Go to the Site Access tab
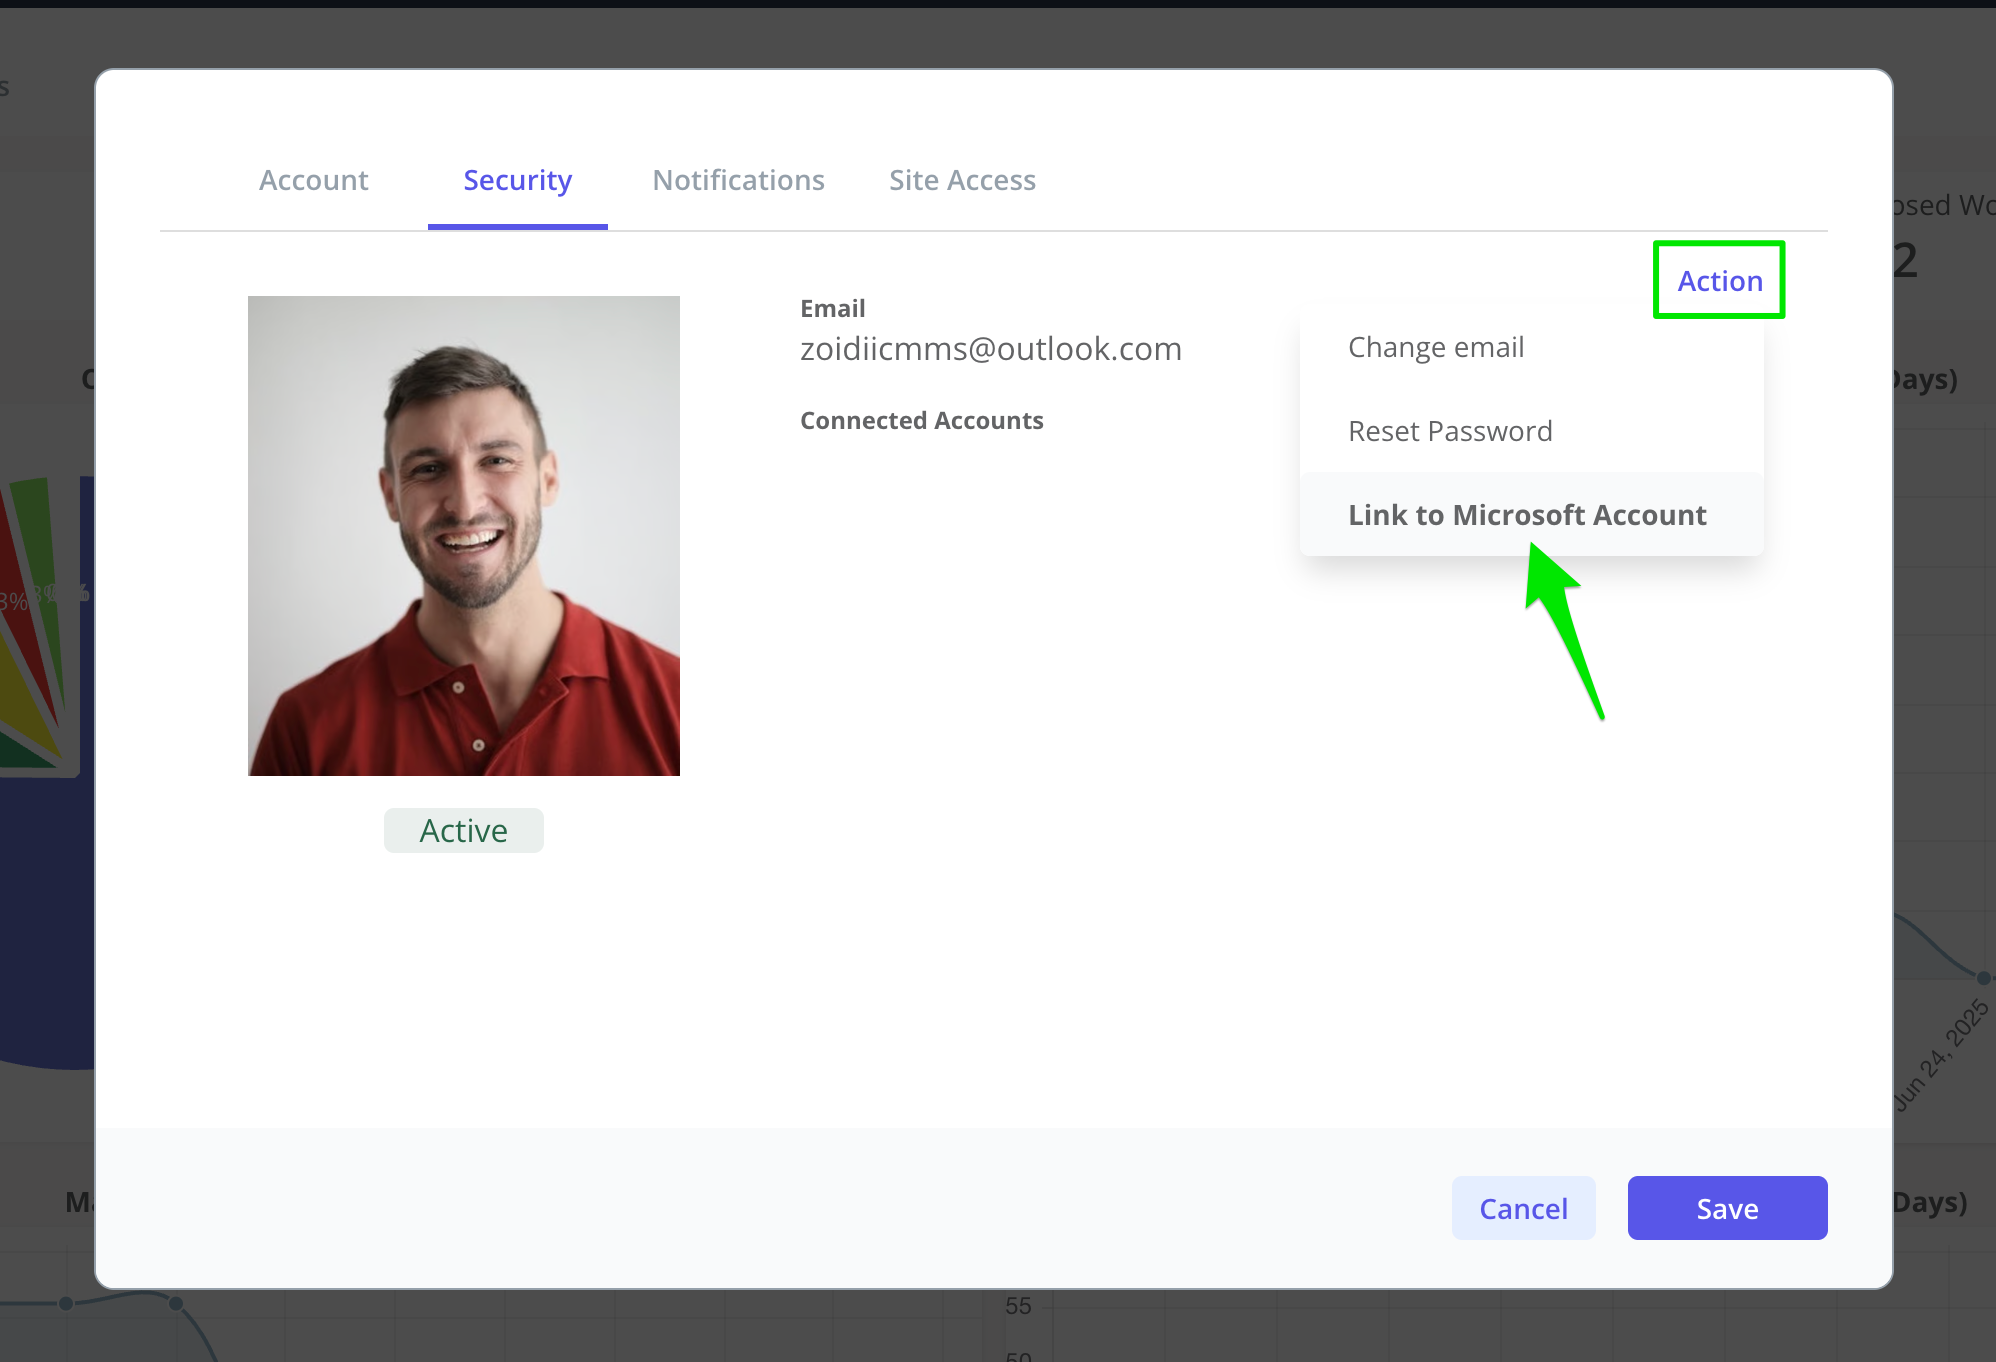 [x=962, y=180]
